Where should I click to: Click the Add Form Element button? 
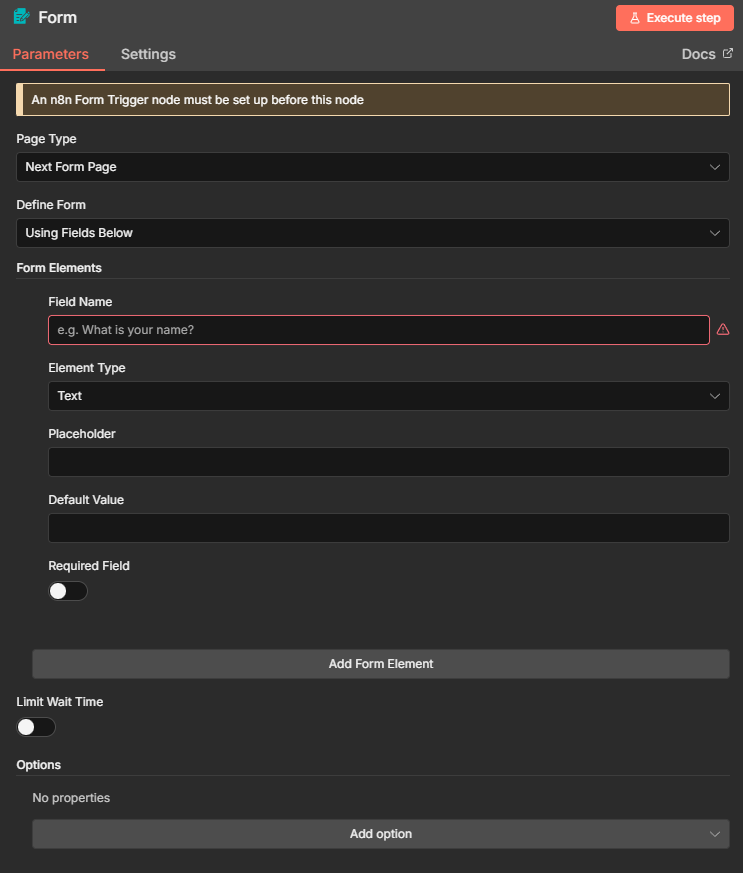pyautogui.click(x=381, y=664)
